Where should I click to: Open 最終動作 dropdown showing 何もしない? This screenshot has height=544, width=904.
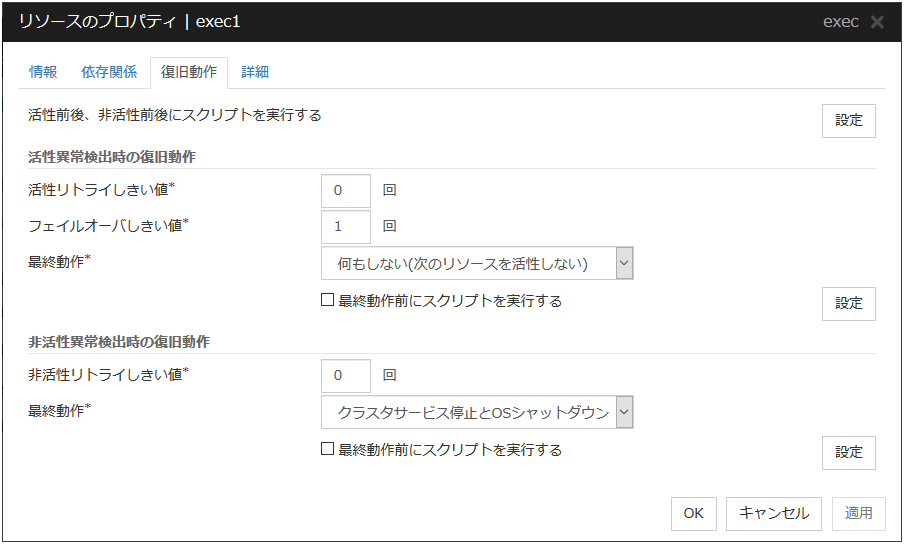[477, 264]
